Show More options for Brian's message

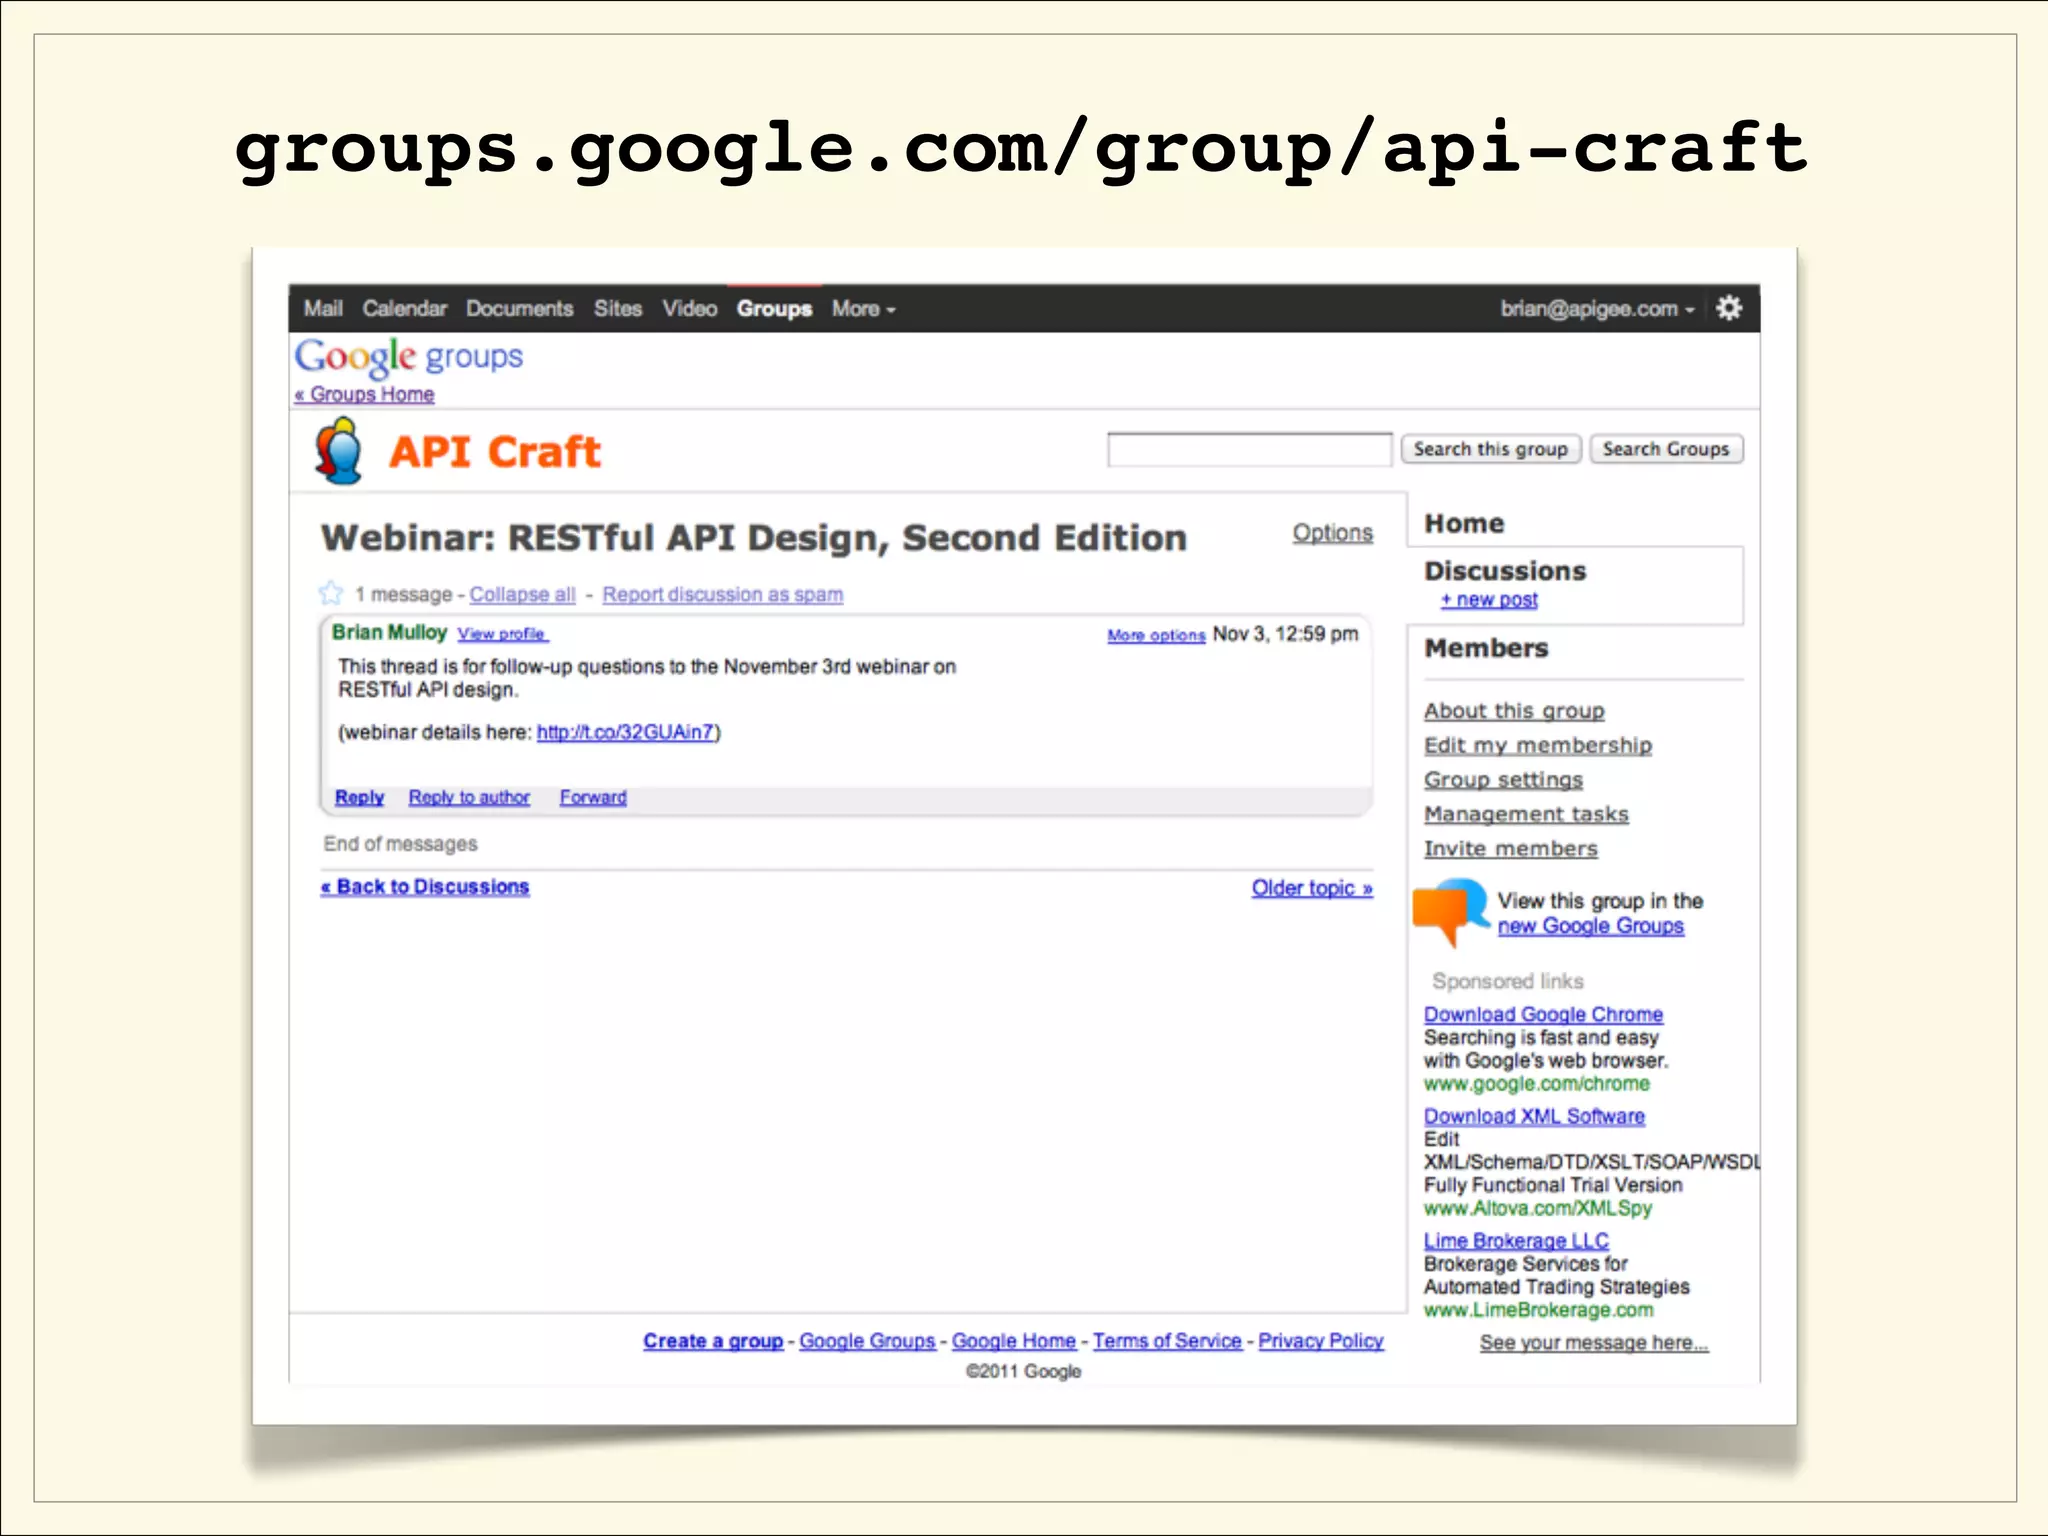pyautogui.click(x=1155, y=635)
